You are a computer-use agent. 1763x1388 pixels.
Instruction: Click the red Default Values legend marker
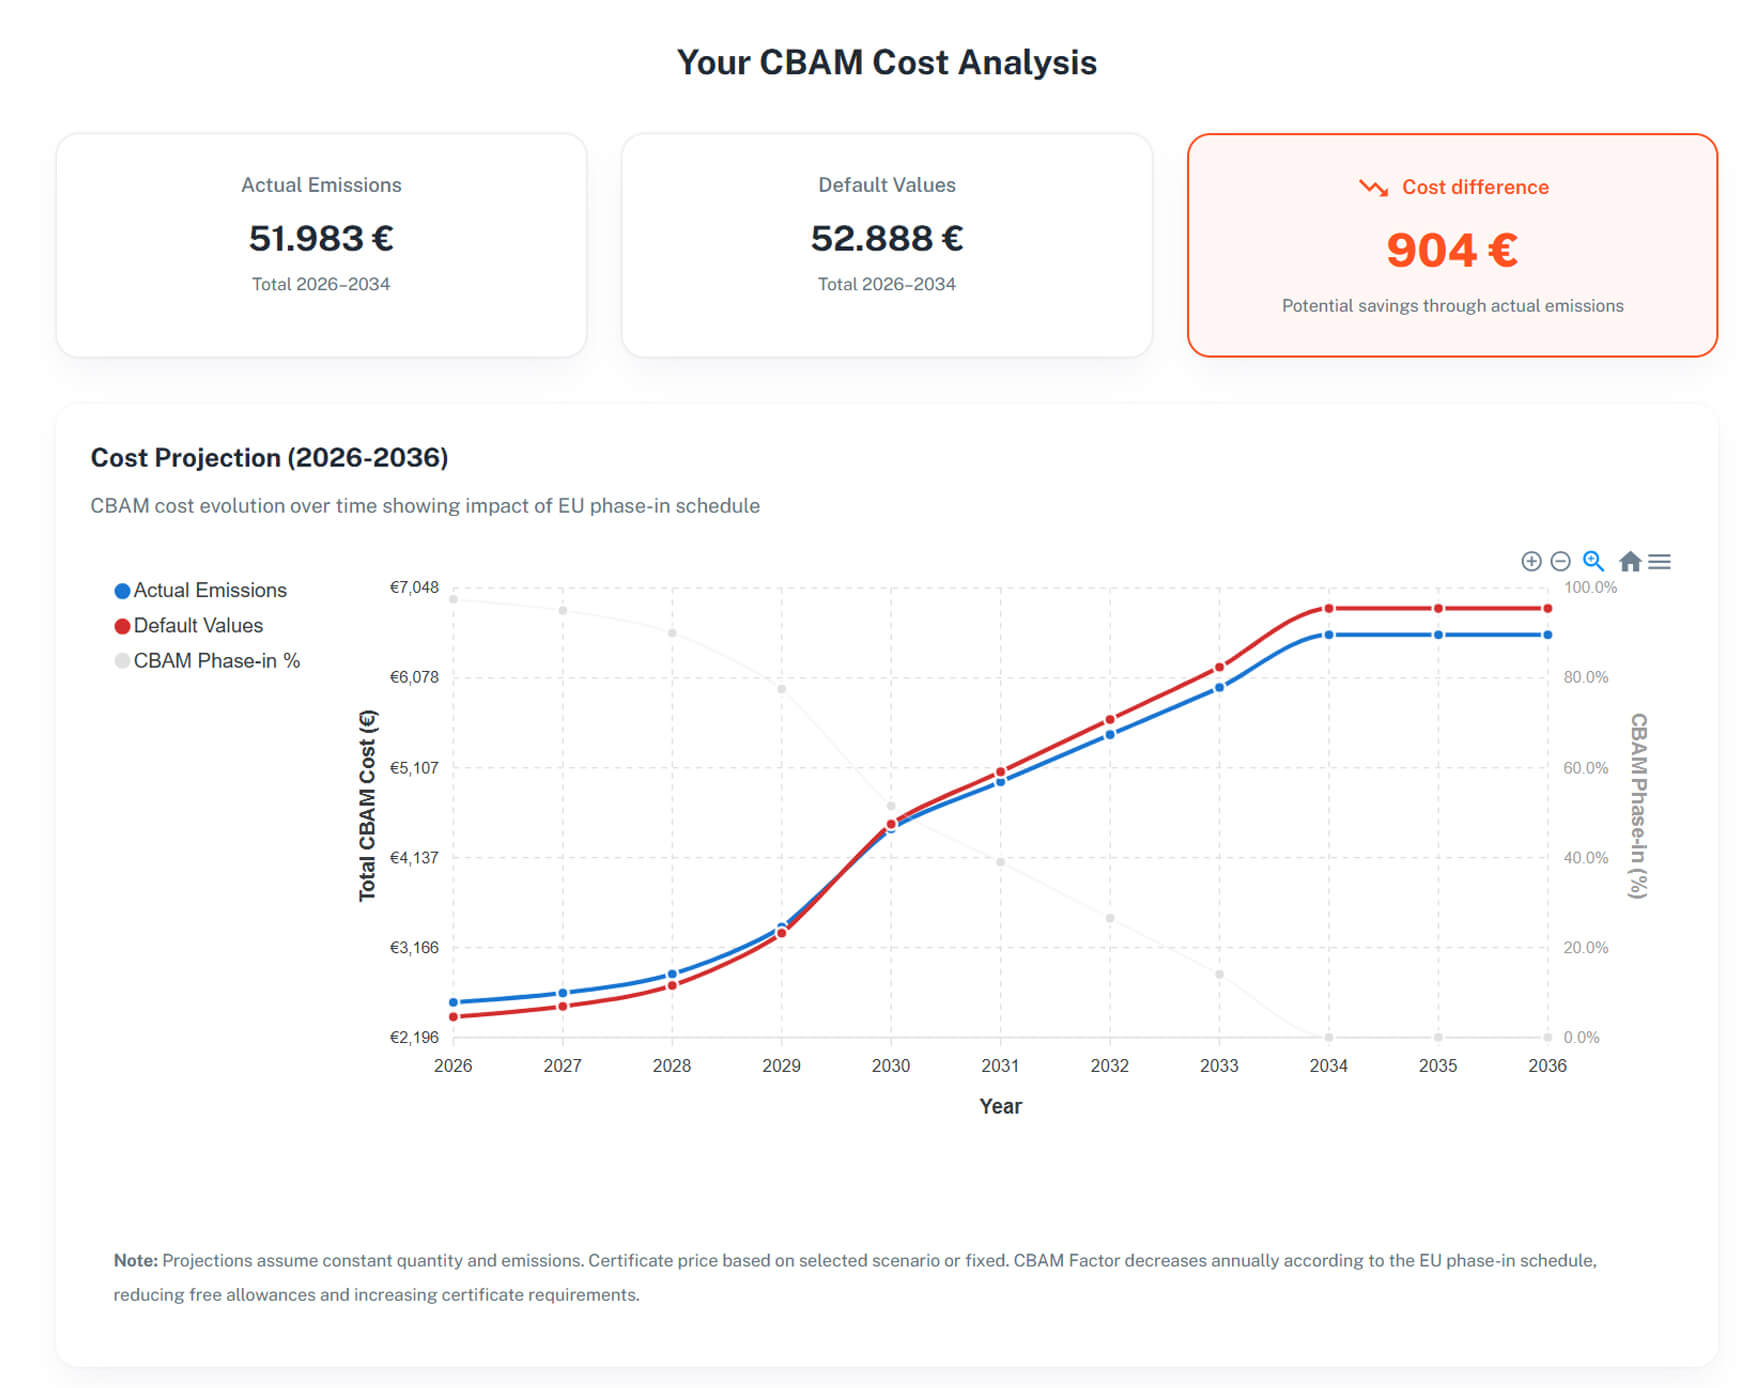(x=123, y=626)
